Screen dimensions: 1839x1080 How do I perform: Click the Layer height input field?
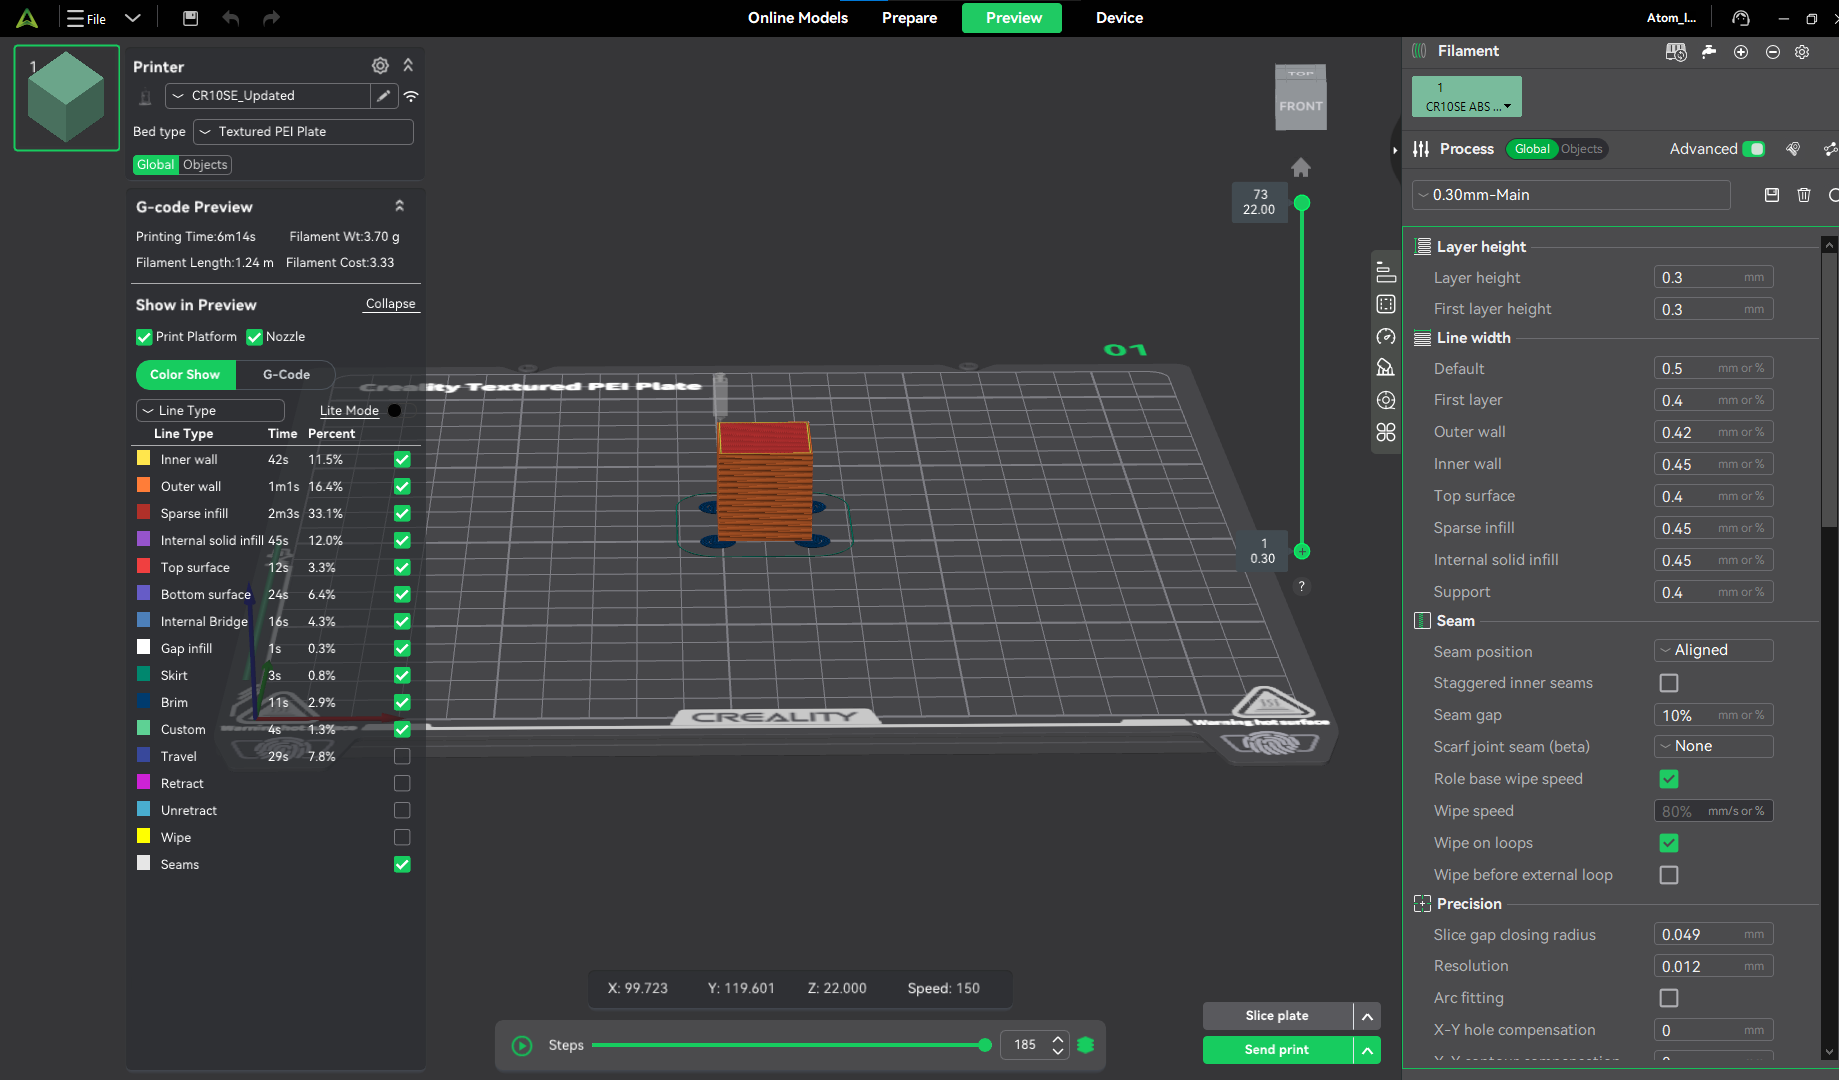click(1714, 277)
